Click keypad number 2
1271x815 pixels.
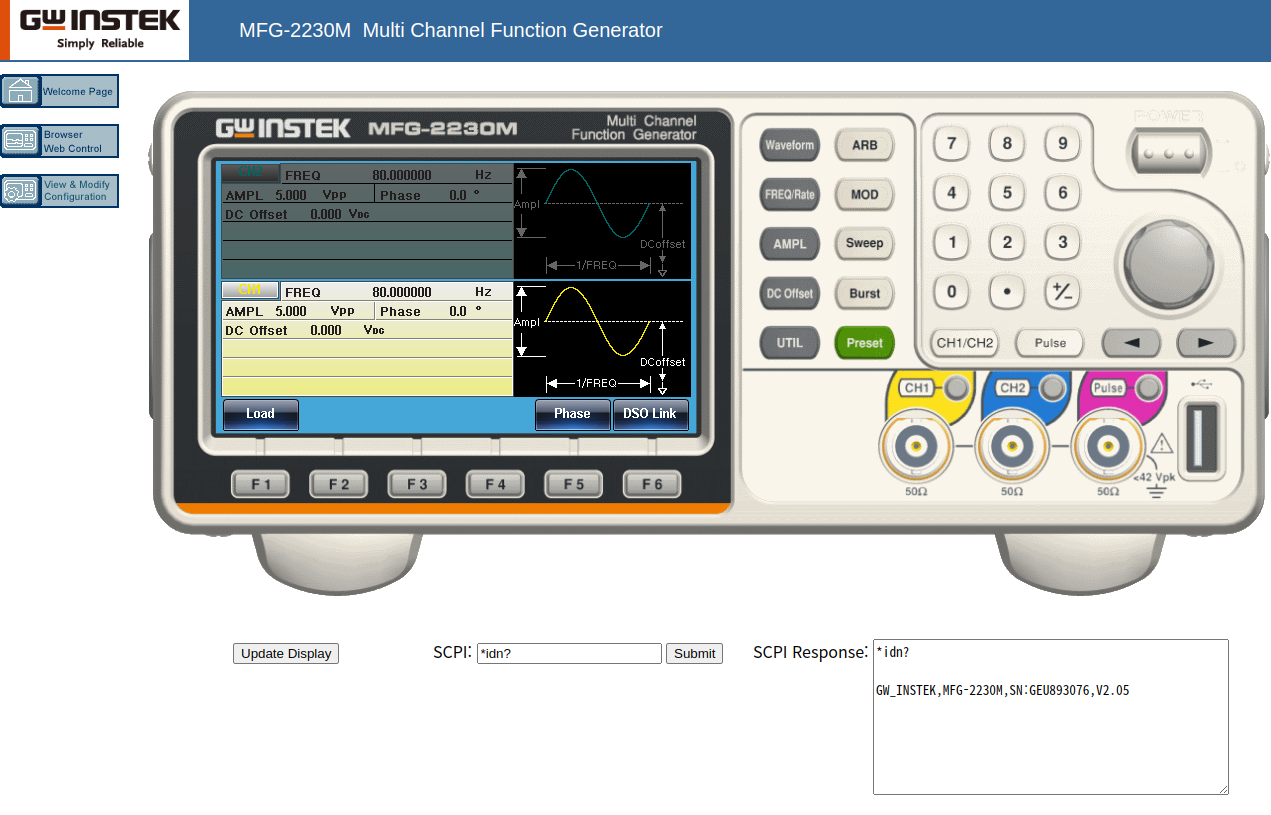tap(1007, 242)
